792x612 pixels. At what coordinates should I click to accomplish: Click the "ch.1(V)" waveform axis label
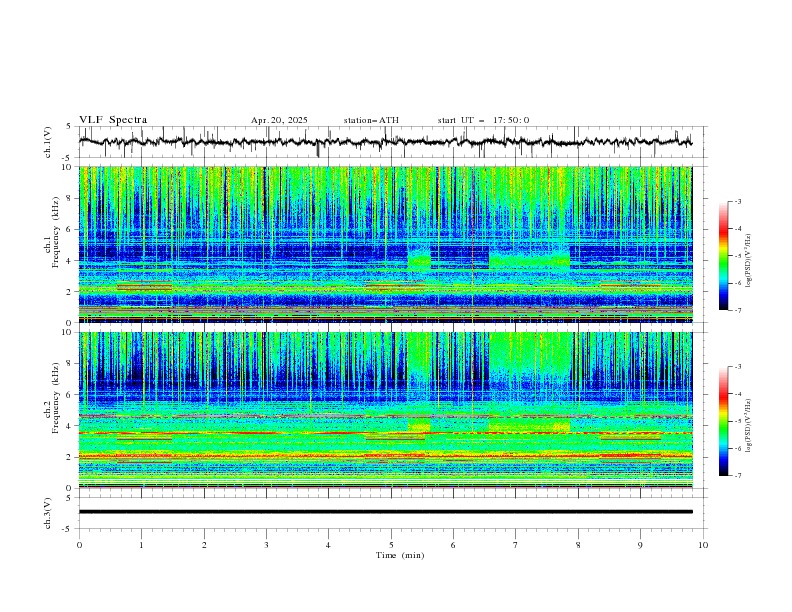click(x=48, y=142)
